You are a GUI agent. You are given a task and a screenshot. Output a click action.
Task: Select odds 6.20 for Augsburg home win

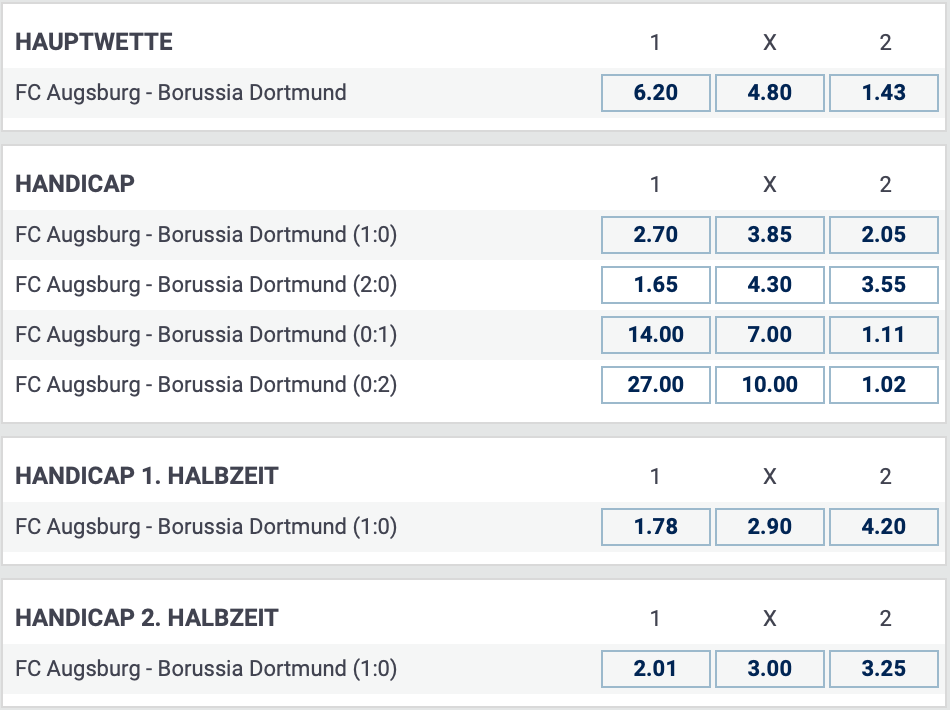pyautogui.click(x=655, y=92)
